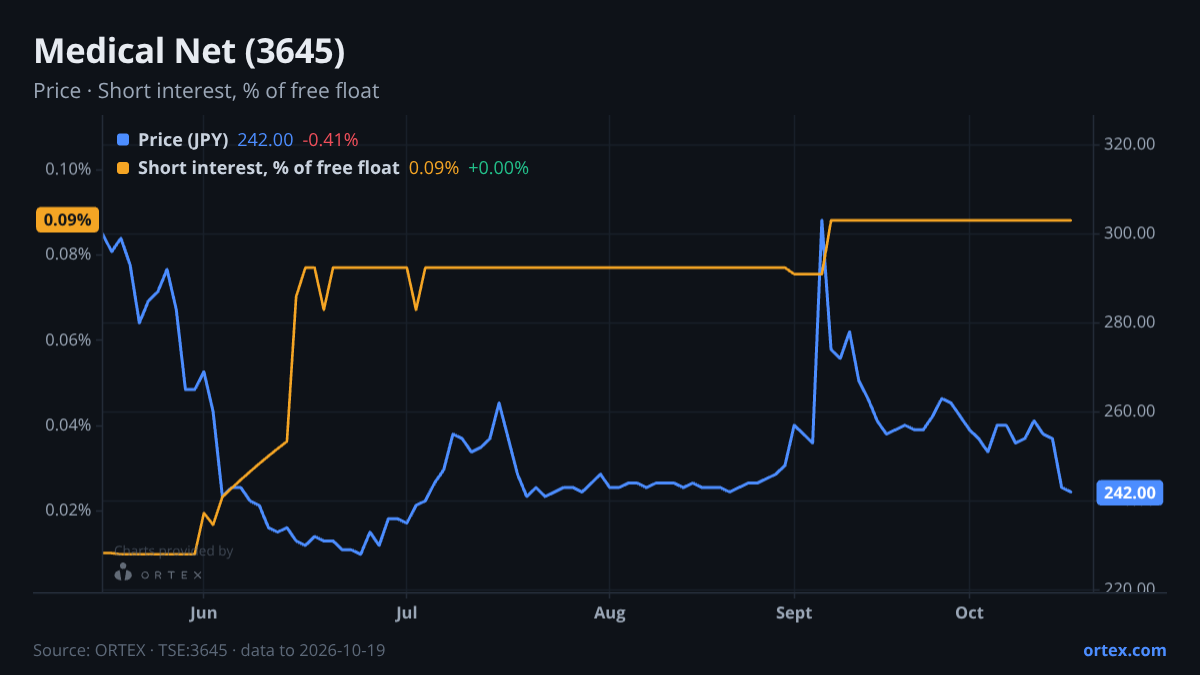Viewport: 1200px width, 675px height.
Task: Open the ortex.com link
Action: pos(1125,650)
